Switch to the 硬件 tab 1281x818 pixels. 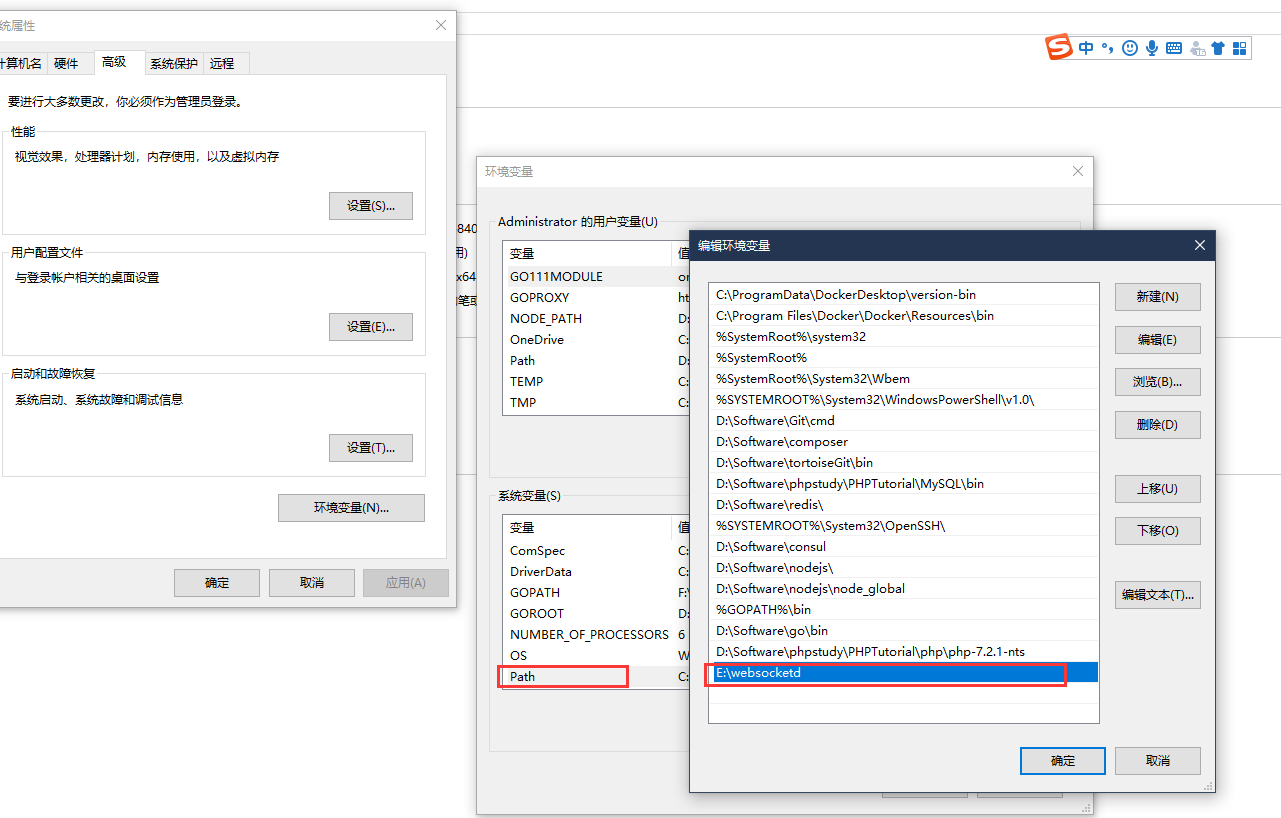(x=65, y=63)
